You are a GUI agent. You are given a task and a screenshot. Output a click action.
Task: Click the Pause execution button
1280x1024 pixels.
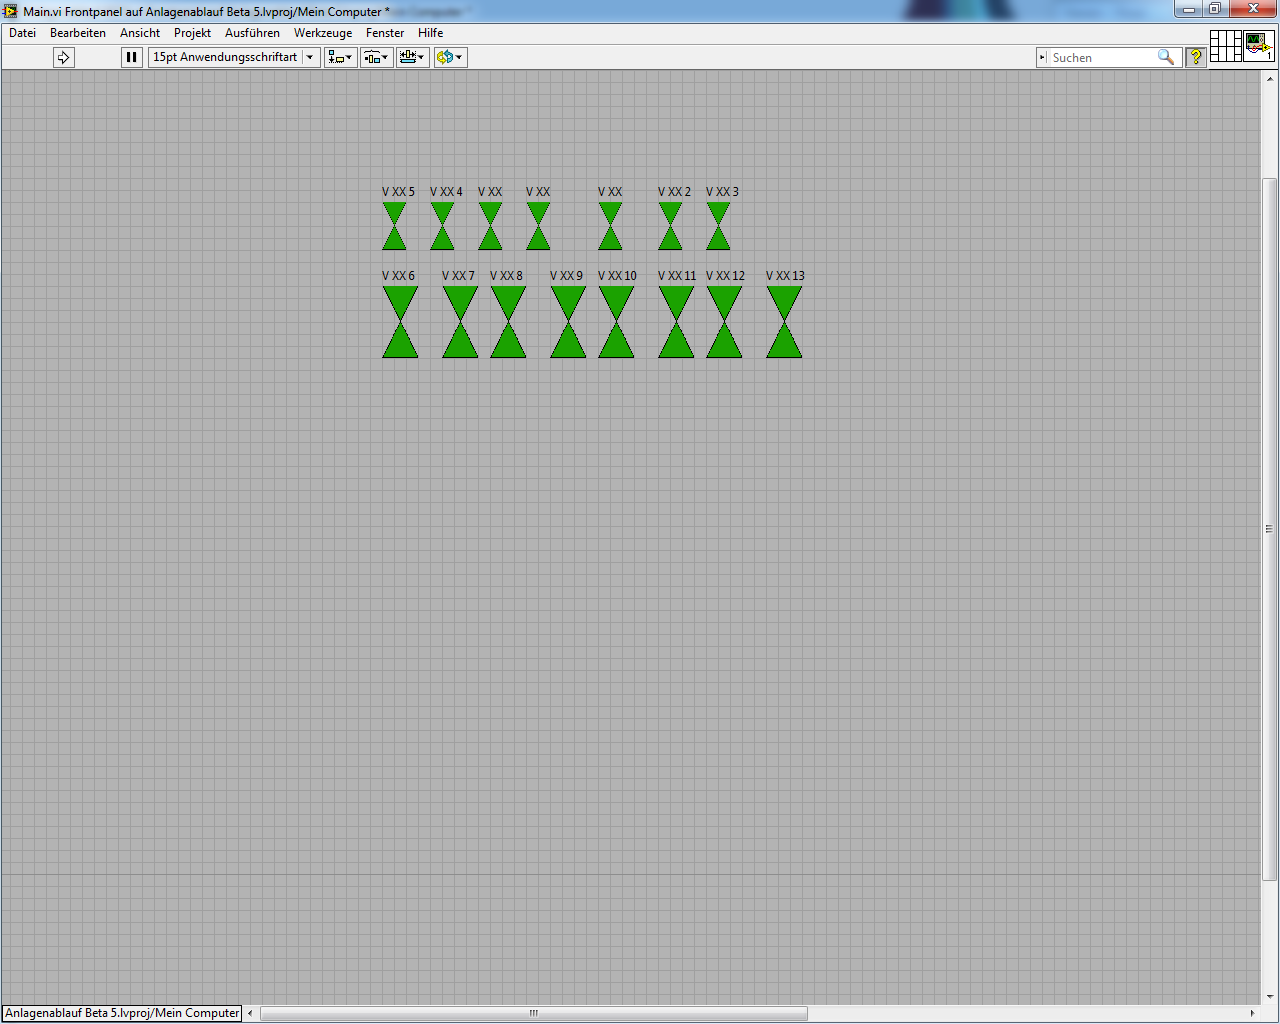(131, 57)
